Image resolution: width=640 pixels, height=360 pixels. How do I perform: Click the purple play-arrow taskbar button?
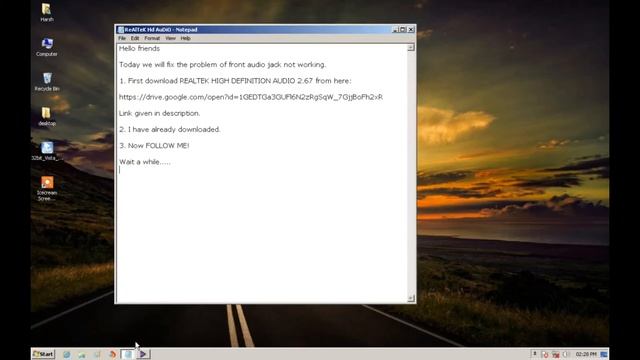pyautogui.click(x=143, y=354)
